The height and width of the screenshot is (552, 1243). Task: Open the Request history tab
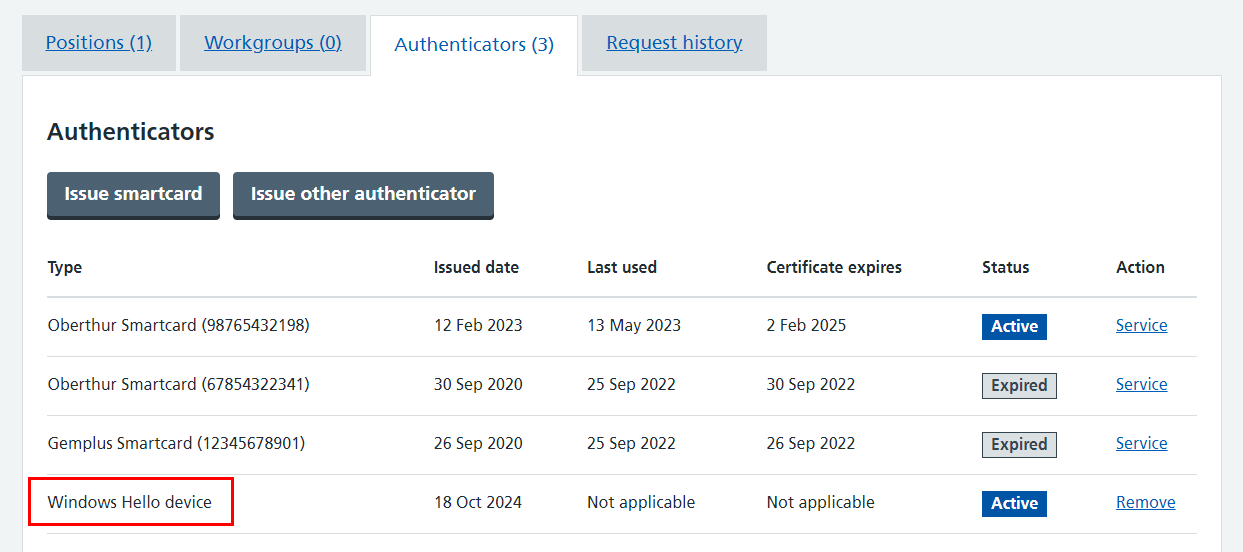tap(674, 43)
